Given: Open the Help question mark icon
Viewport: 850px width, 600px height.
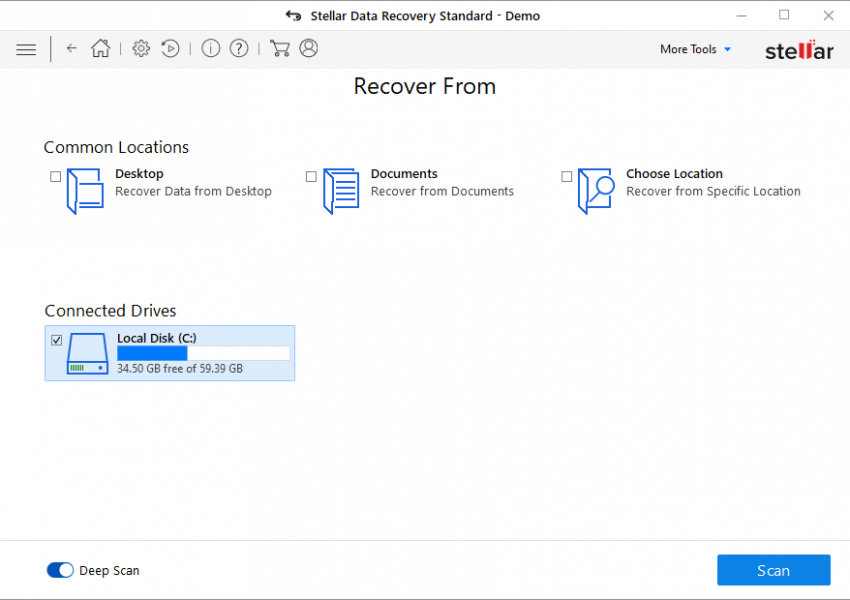Looking at the screenshot, I should pos(239,48).
